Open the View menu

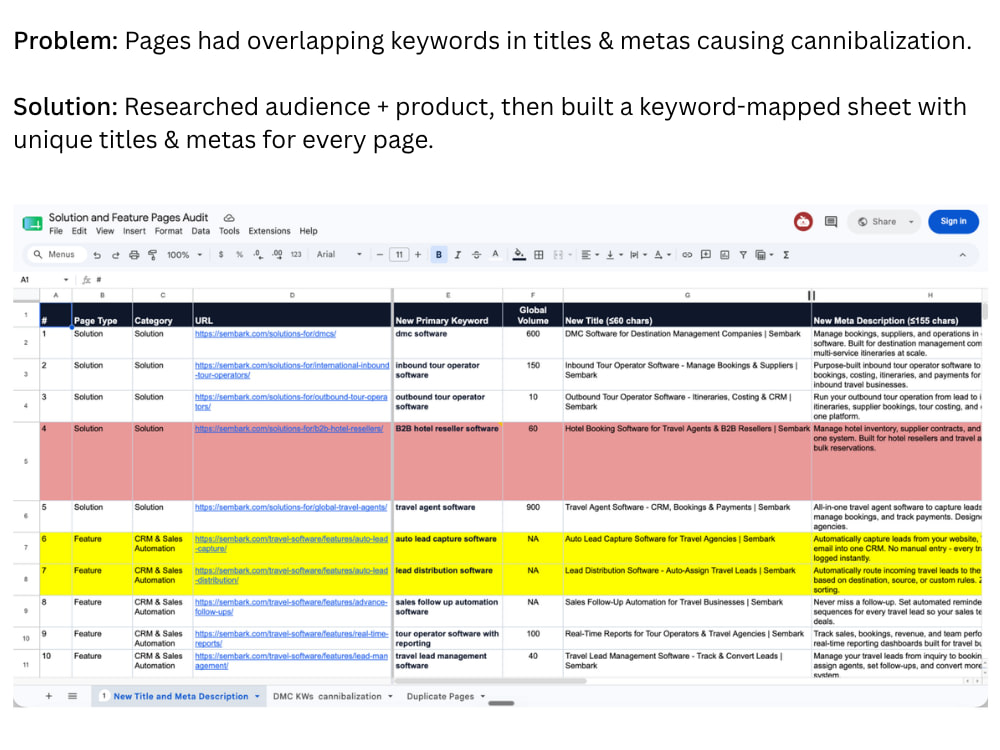coord(105,231)
